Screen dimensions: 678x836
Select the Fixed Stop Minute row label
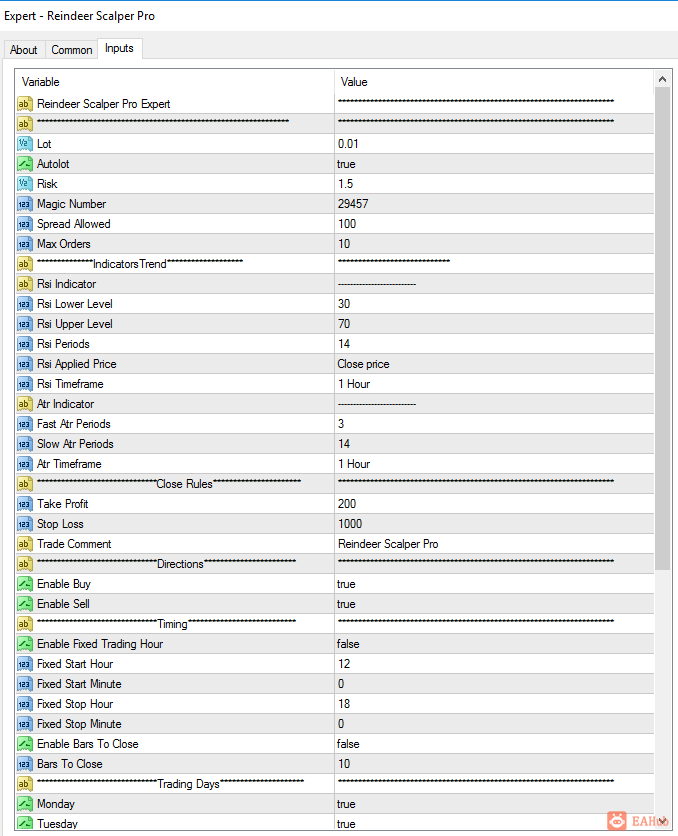pyautogui.click(x=79, y=724)
